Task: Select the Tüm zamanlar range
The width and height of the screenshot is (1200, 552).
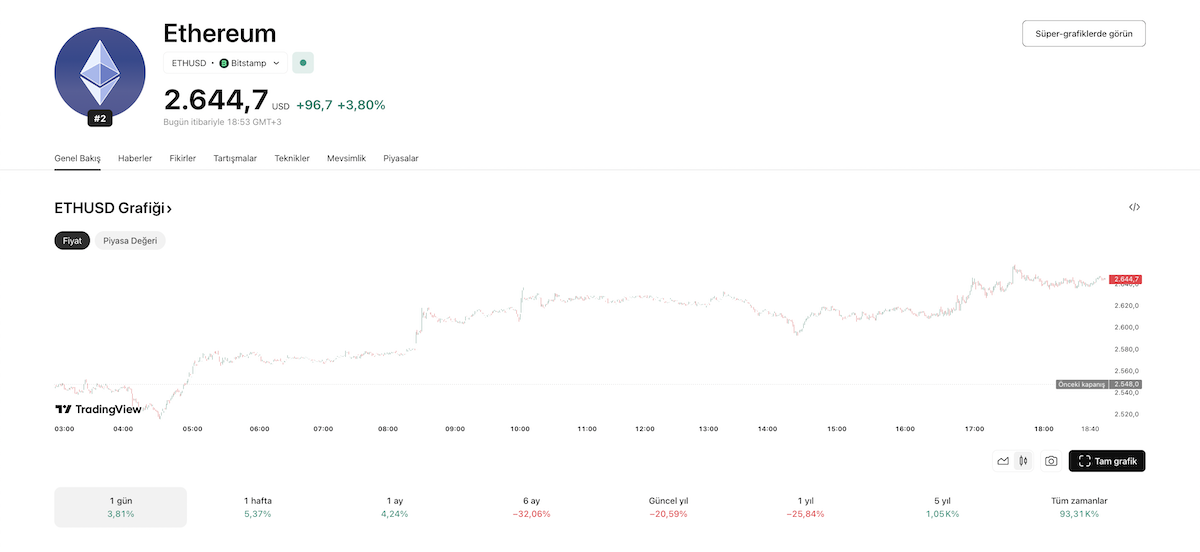Action: pos(1079,507)
